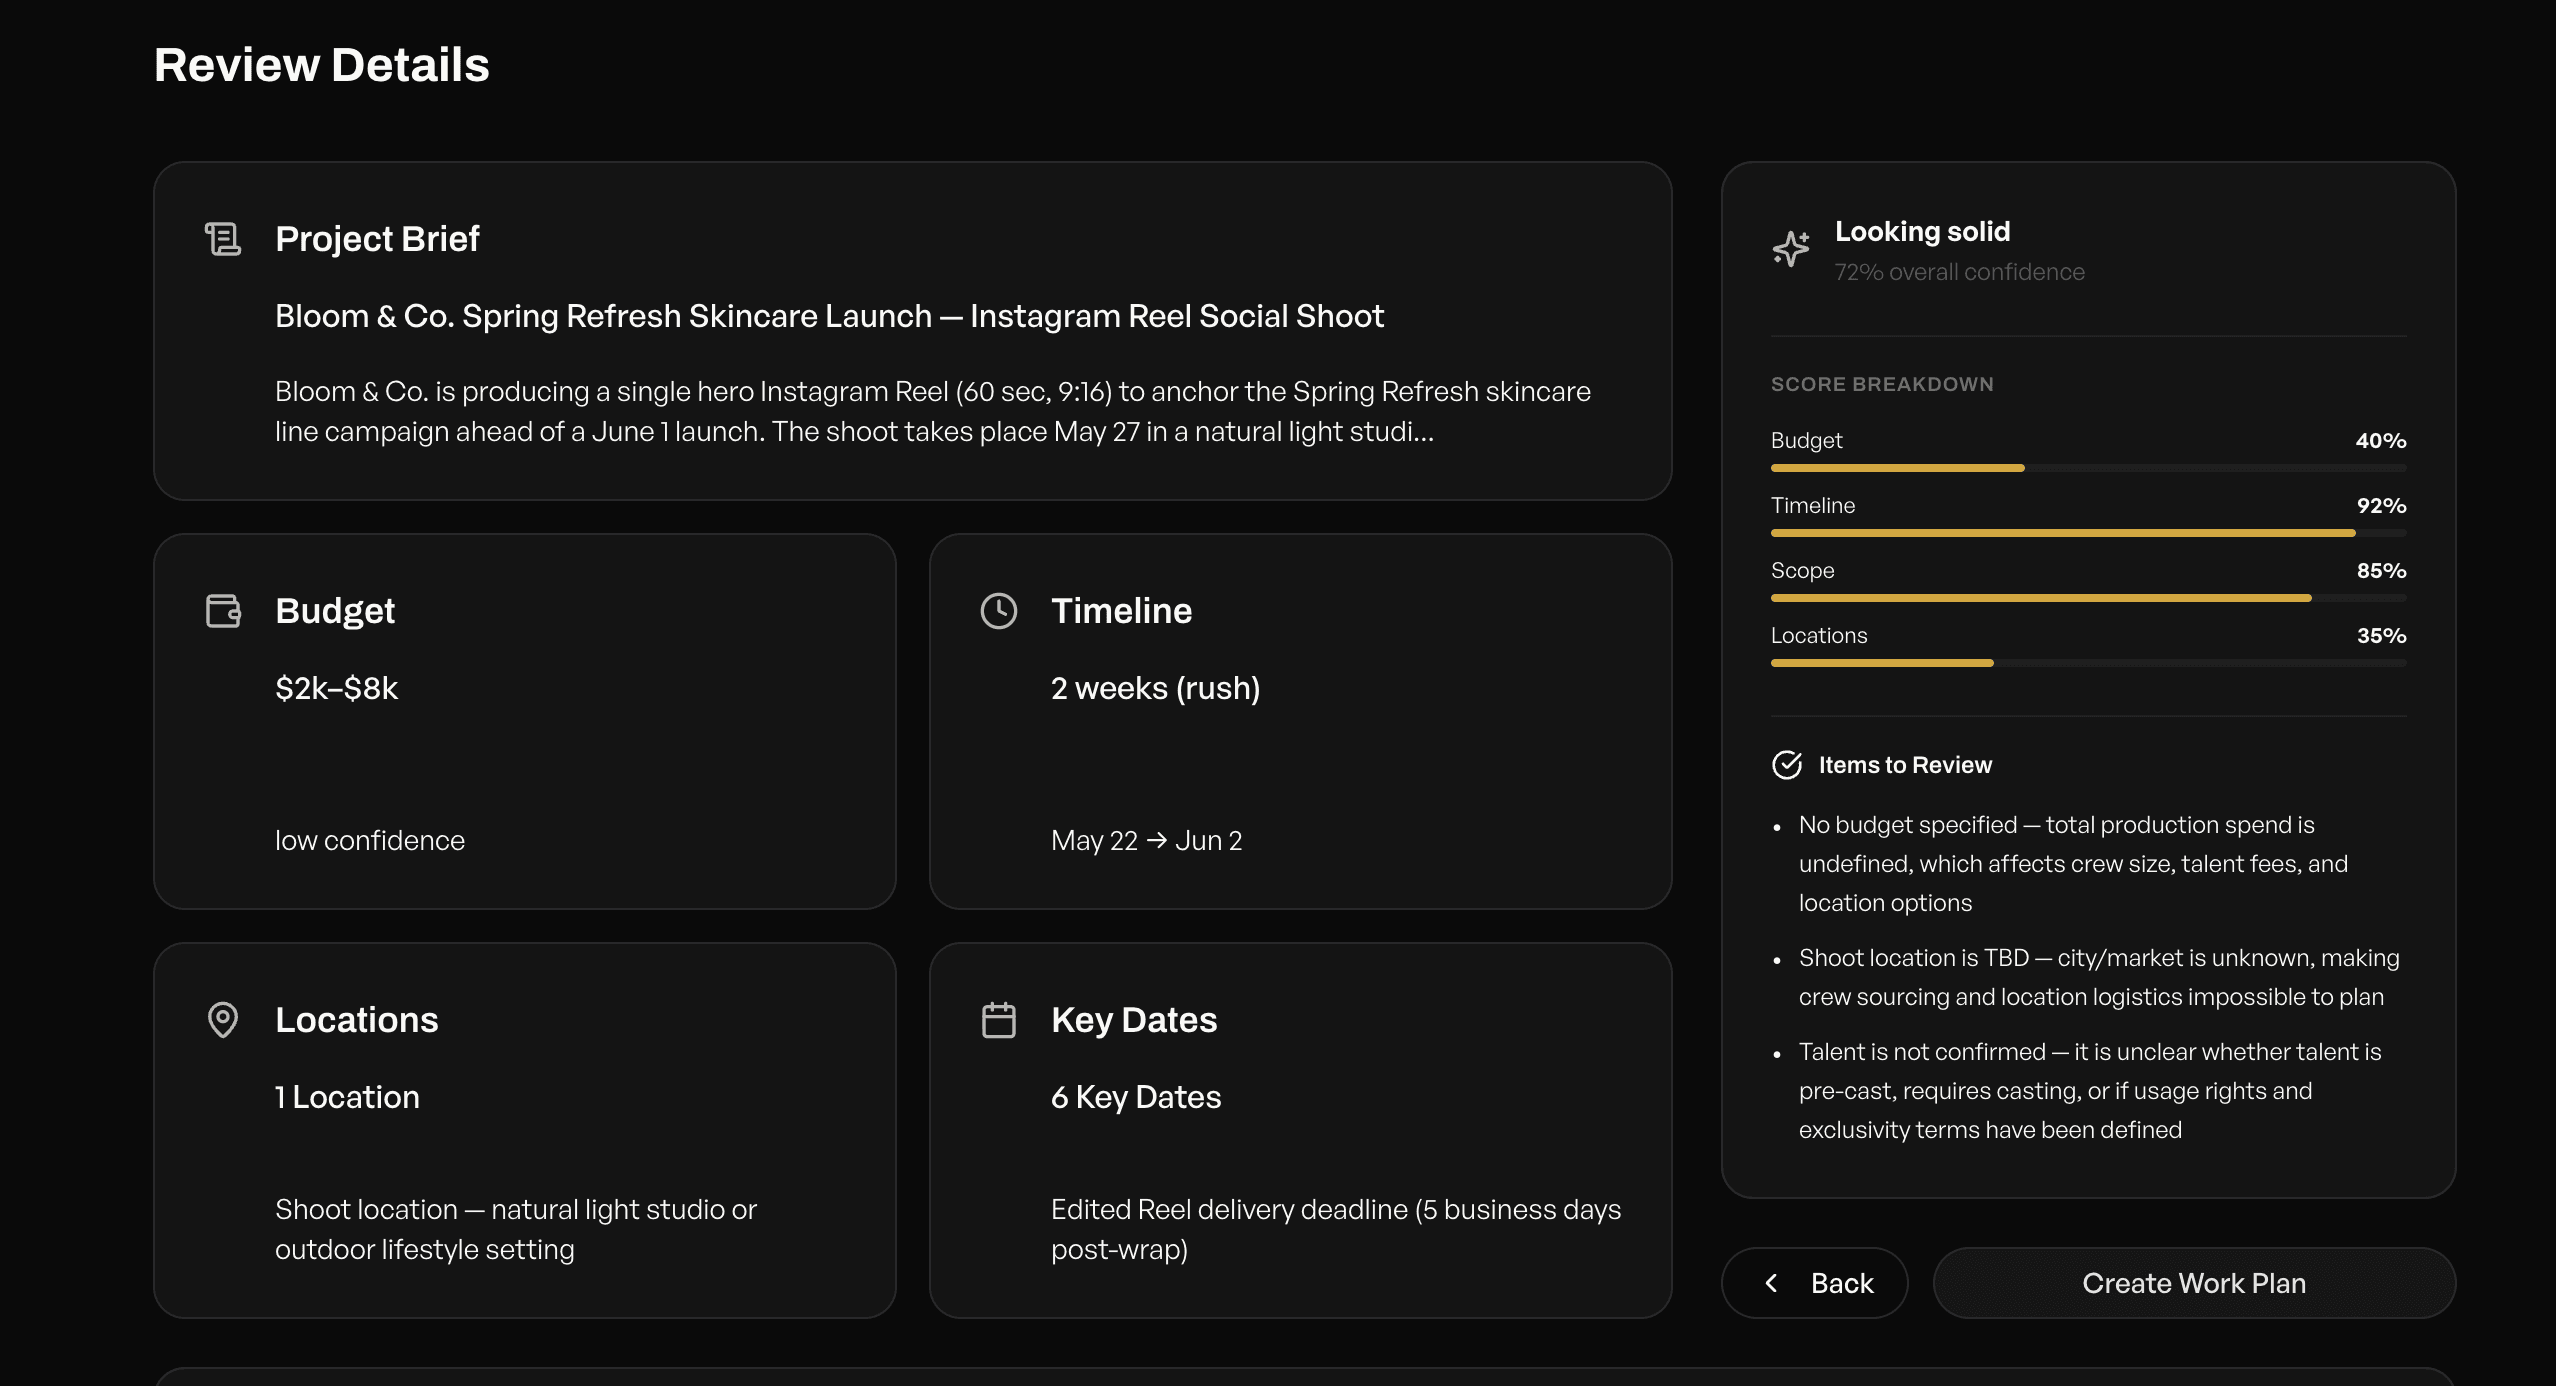Viewport: 2556px width, 1386px height.
Task: Click the Scope score progress bar
Action: coord(2088,598)
